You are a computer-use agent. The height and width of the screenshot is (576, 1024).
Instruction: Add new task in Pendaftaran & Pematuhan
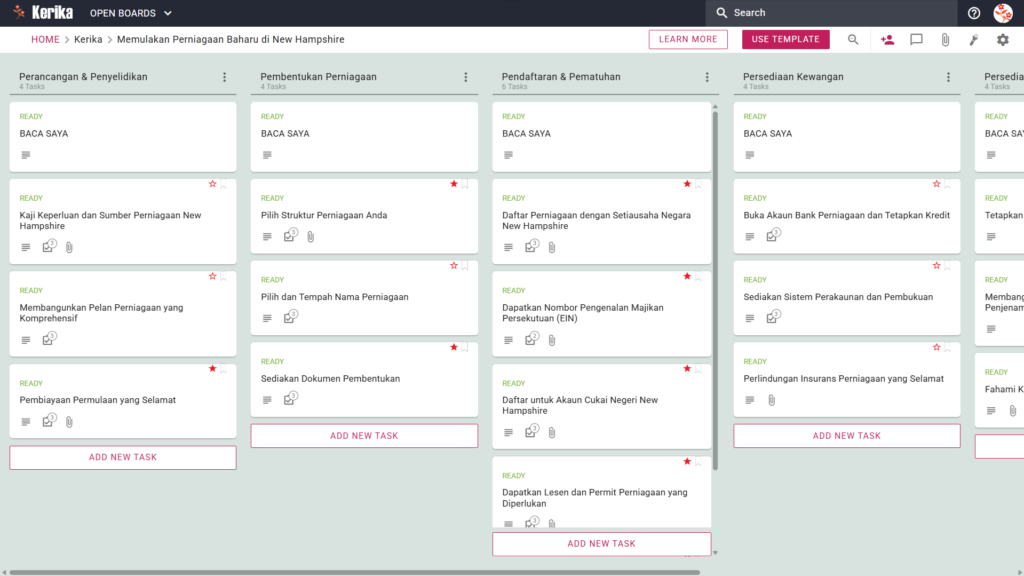tap(601, 543)
